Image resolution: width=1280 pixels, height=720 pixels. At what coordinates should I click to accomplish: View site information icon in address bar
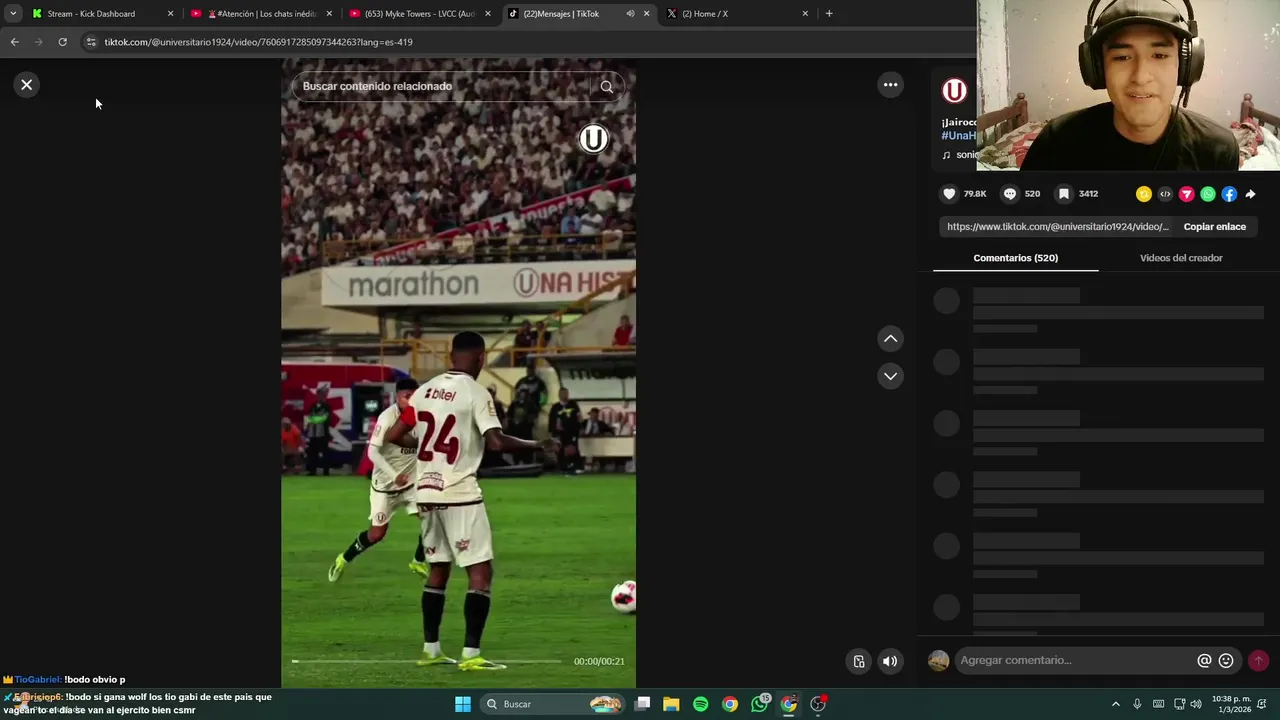click(x=91, y=42)
